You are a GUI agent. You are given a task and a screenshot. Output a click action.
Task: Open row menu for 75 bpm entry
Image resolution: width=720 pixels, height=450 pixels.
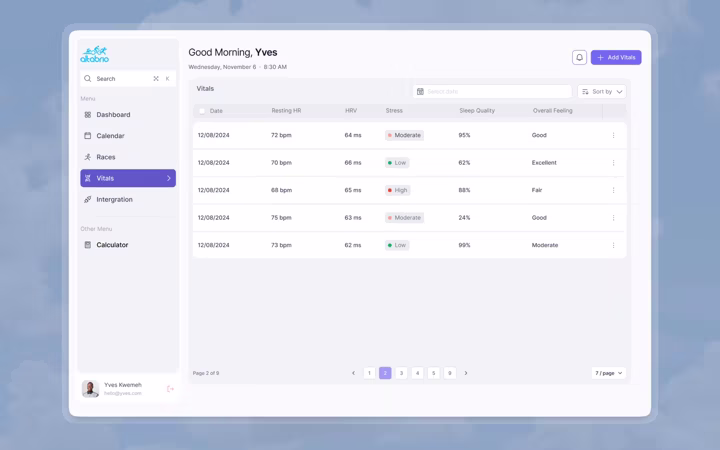coord(613,218)
